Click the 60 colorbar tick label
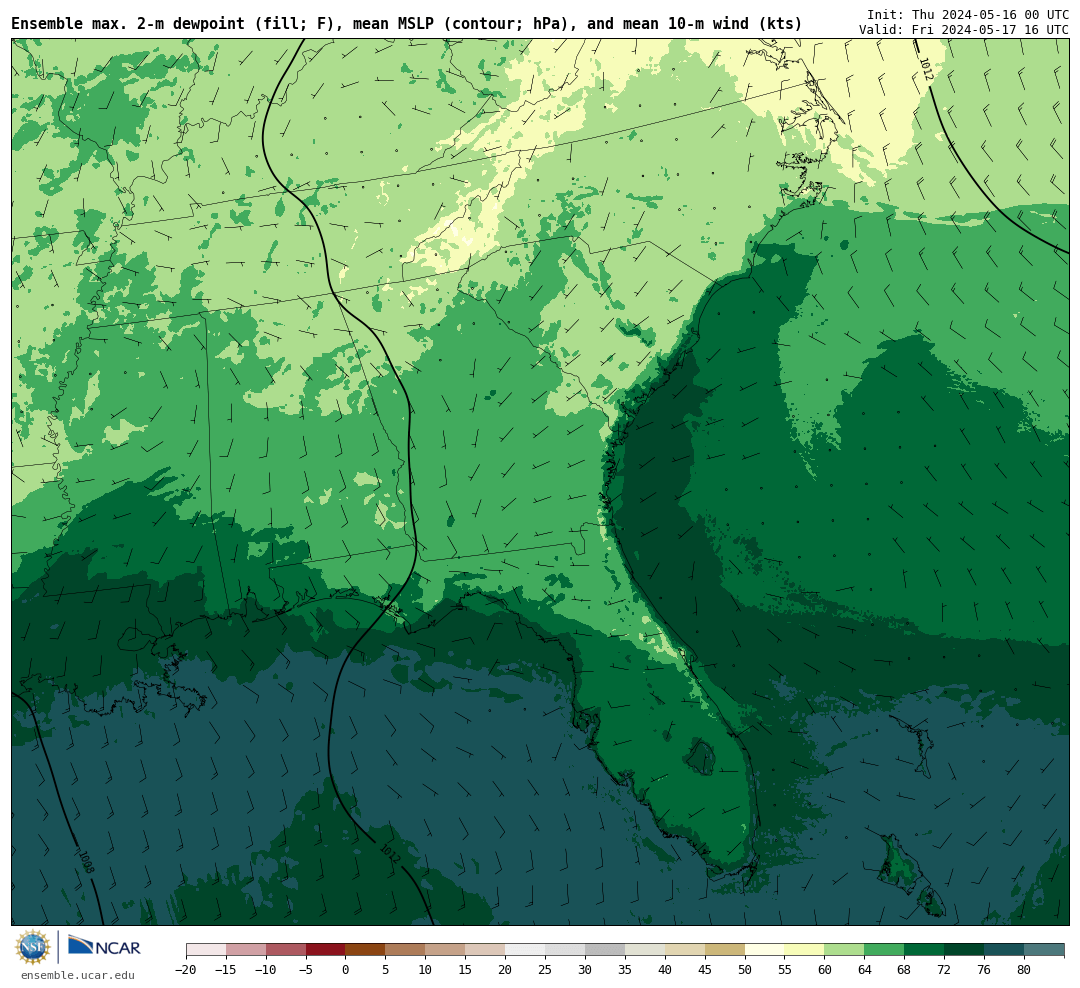This screenshot has height=988, width=1080. pos(825,969)
